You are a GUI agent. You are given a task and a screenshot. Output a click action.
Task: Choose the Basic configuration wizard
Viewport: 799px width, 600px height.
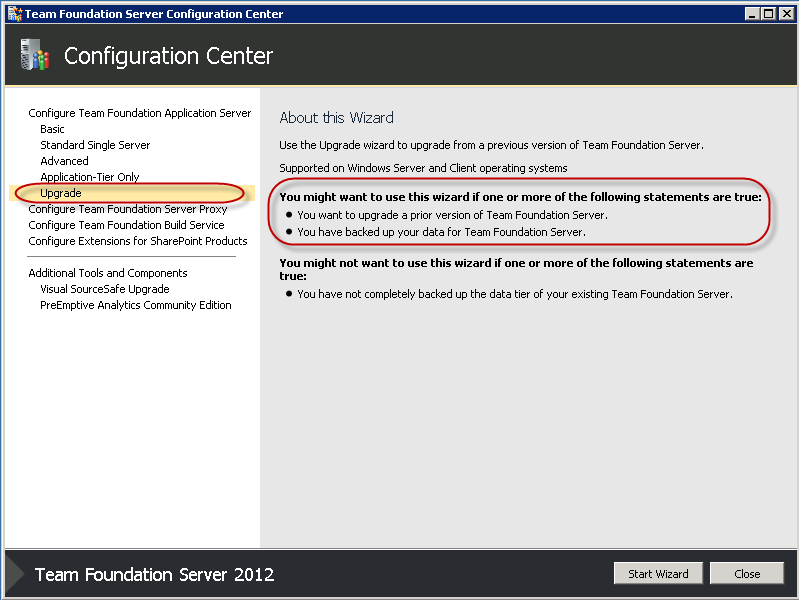click(x=52, y=129)
